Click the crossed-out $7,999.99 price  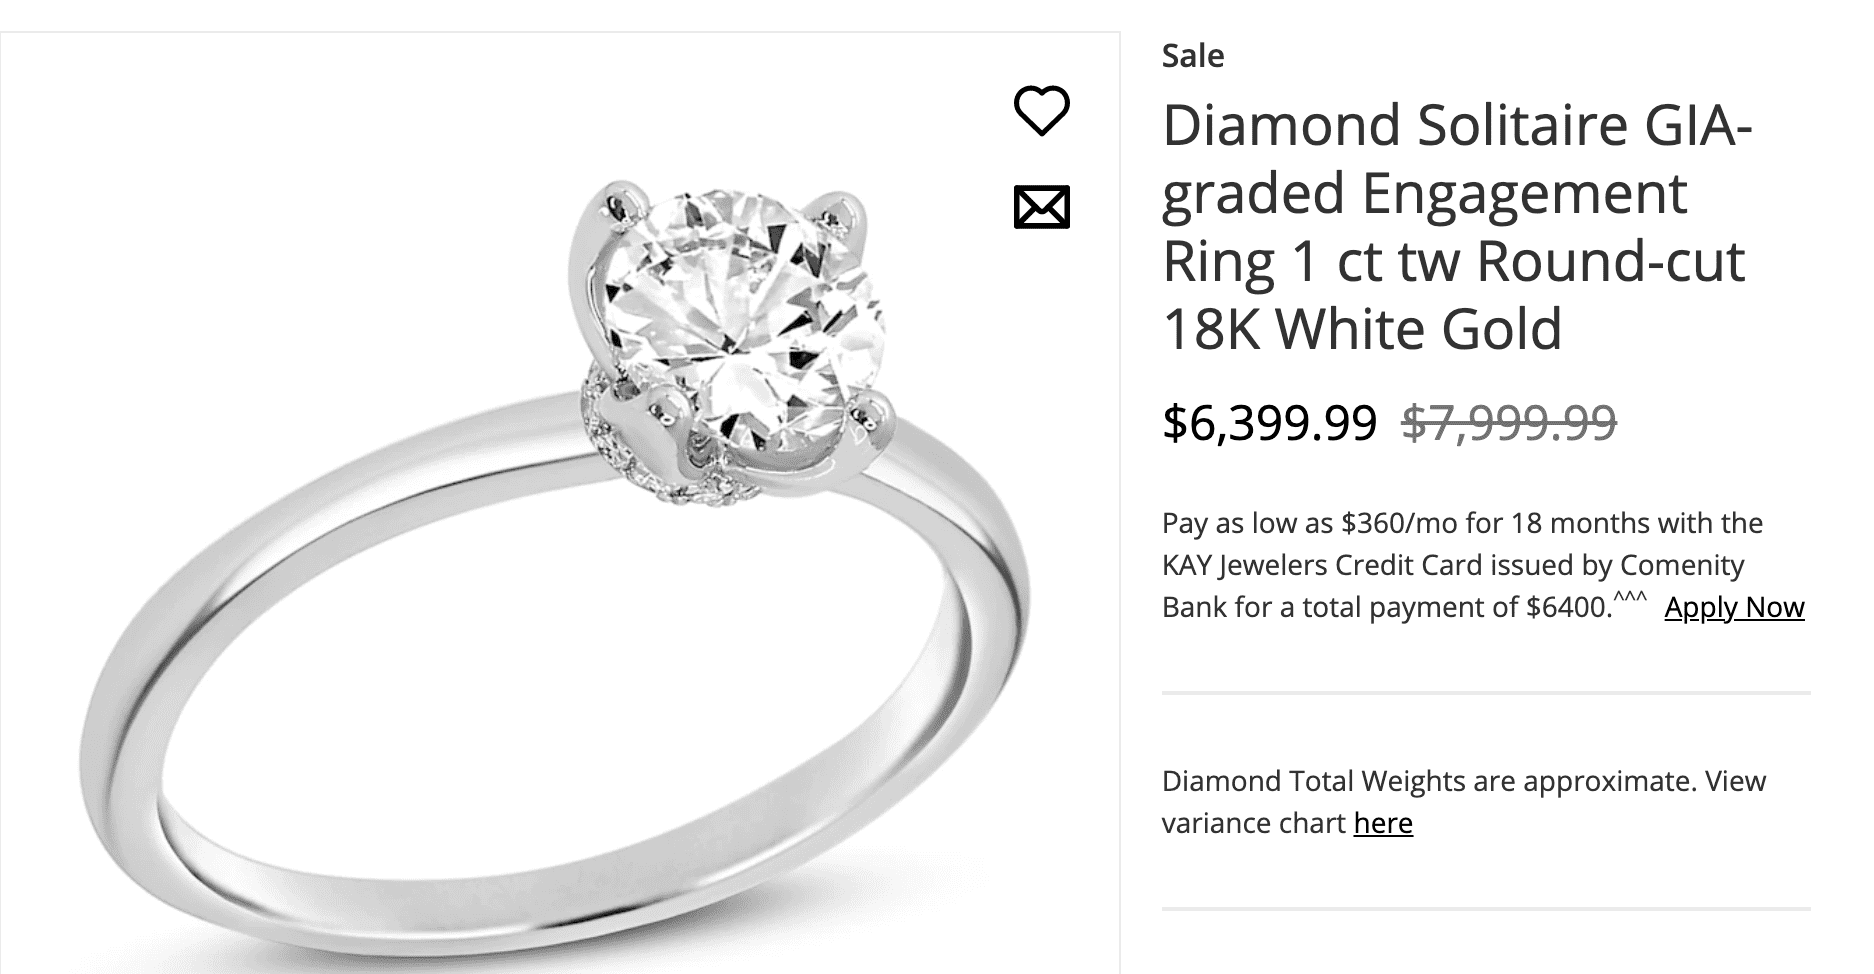point(1508,422)
